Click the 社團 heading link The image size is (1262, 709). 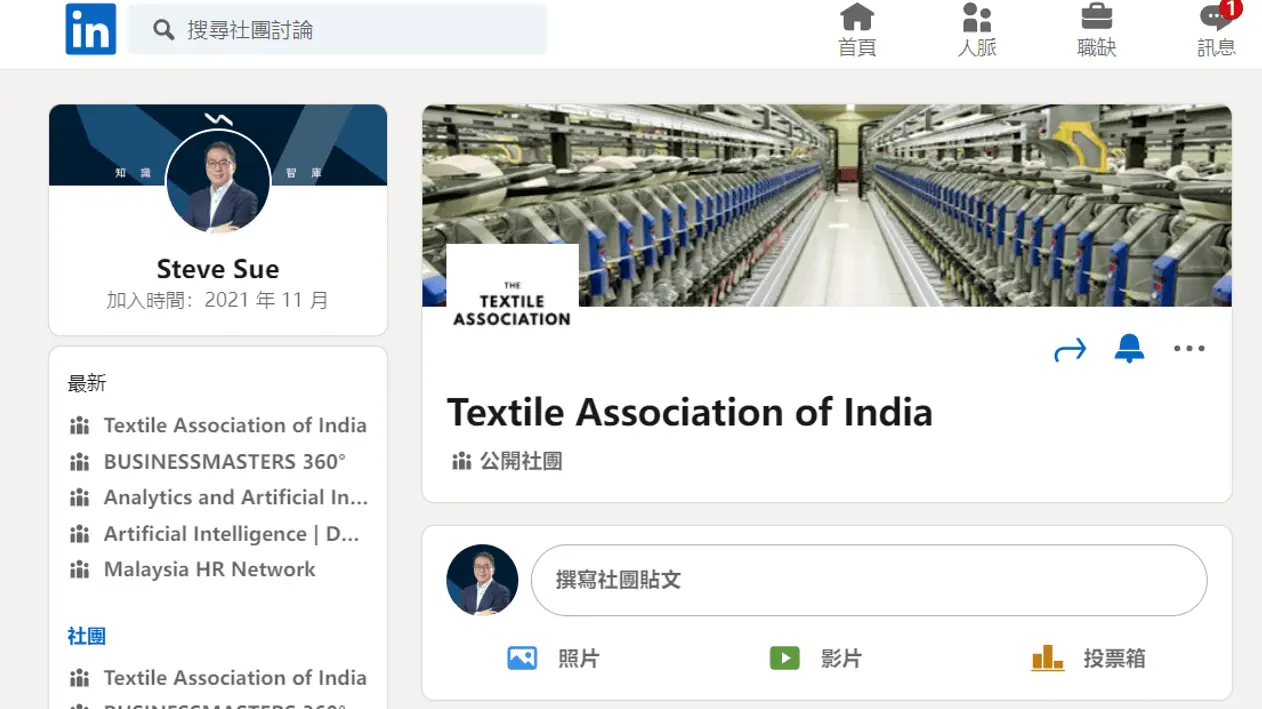pos(87,636)
